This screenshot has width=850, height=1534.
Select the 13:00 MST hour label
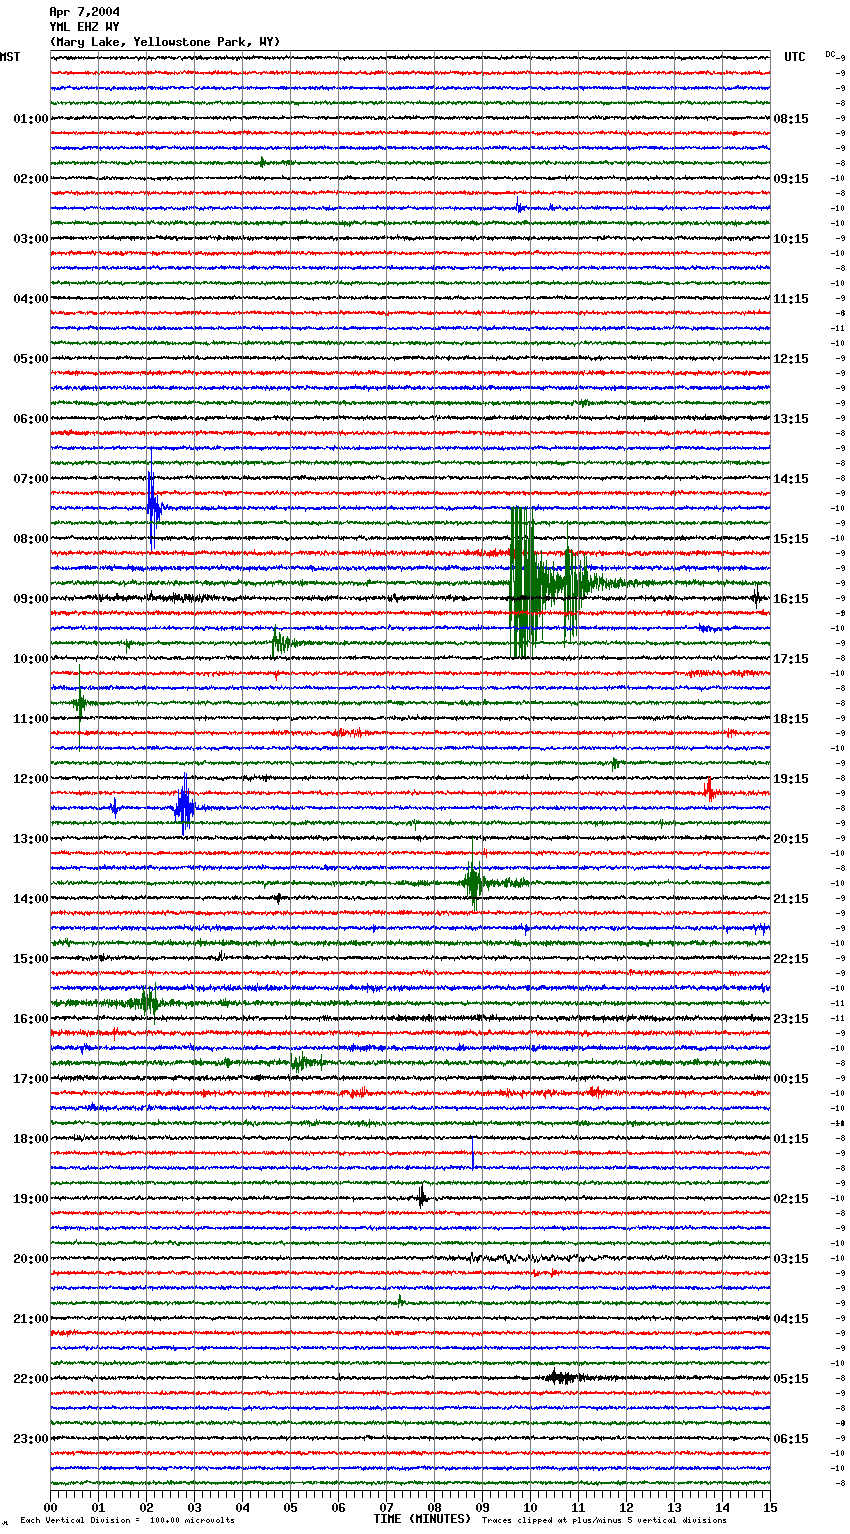click(31, 839)
